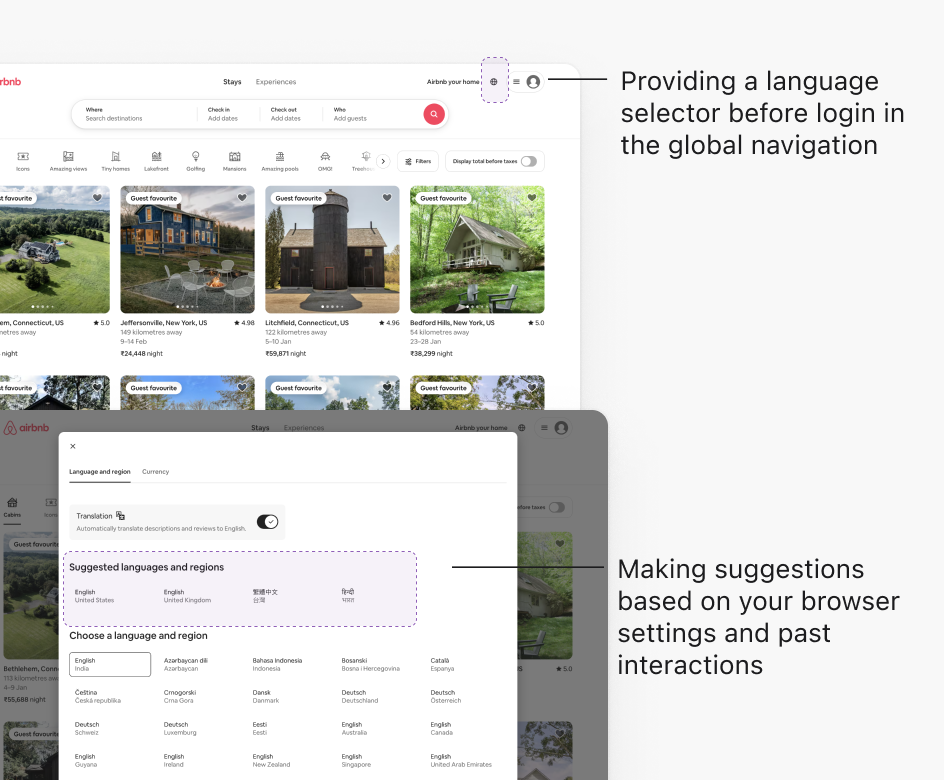
Task: Select Bosanski language option
Action: click(370, 664)
